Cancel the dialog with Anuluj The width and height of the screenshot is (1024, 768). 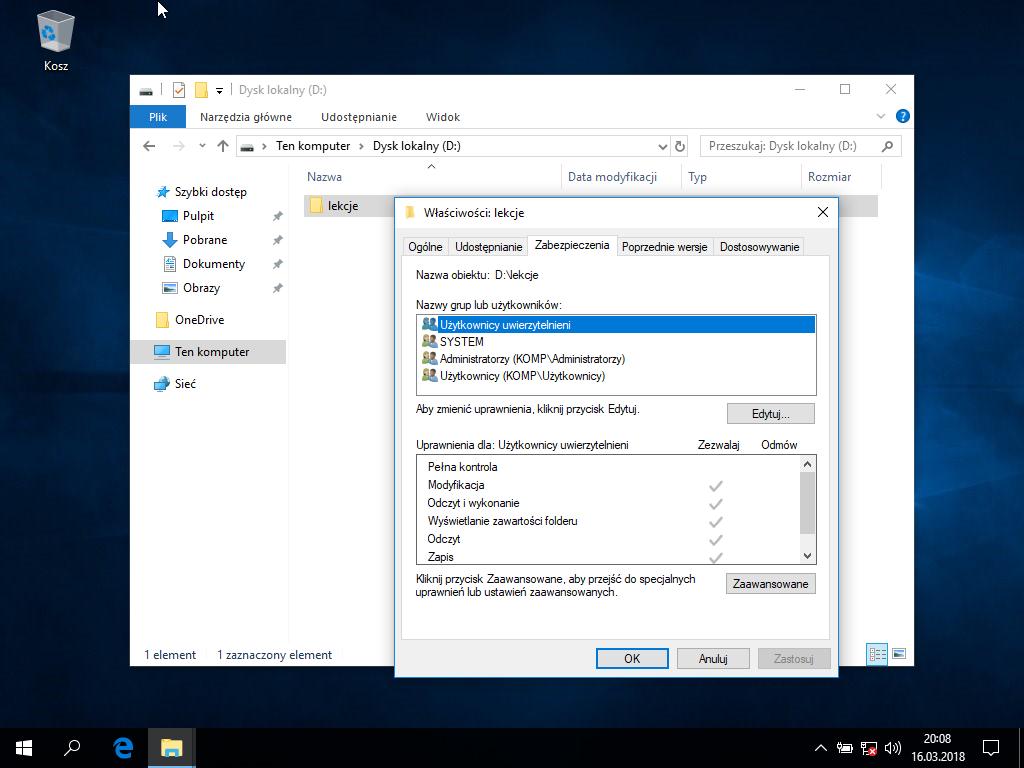click(713, 658)
